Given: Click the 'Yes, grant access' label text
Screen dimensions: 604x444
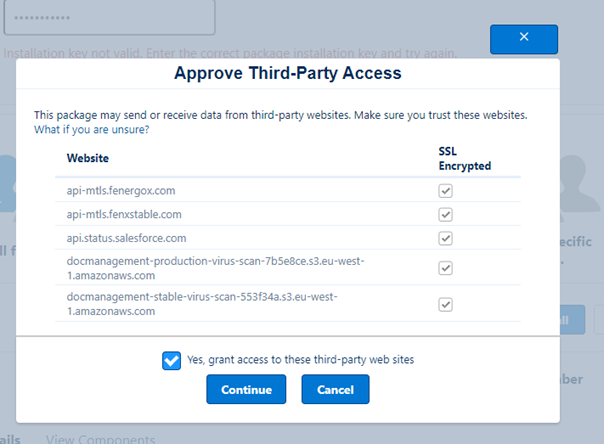Looking at the screenshot, I should (300, 360).
